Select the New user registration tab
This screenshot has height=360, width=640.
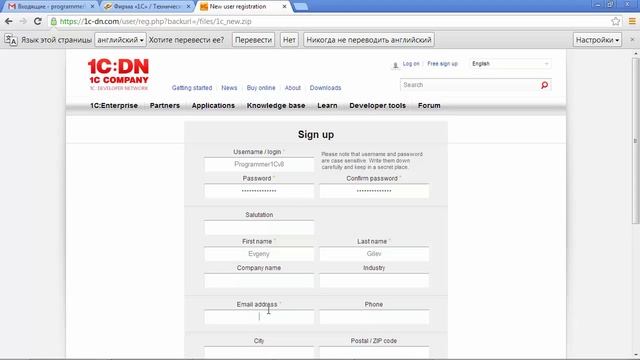click(243, 7)
